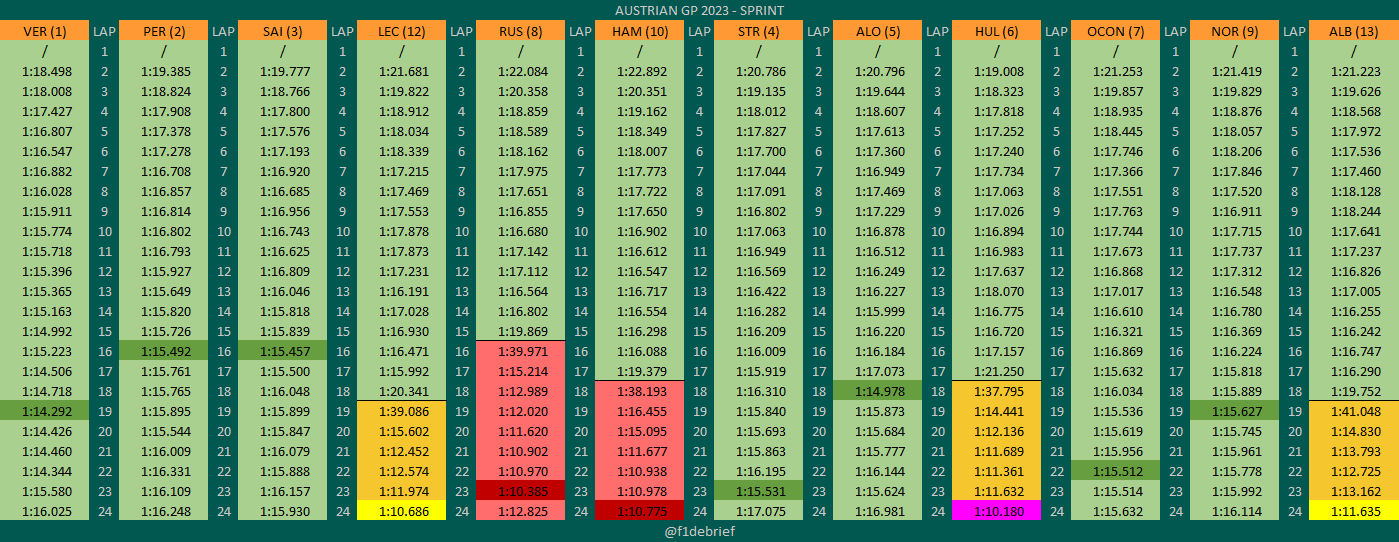Click the PER (2) column header
The width and height of the screenshot is (1399, 542).
click(x=163, y=31)
